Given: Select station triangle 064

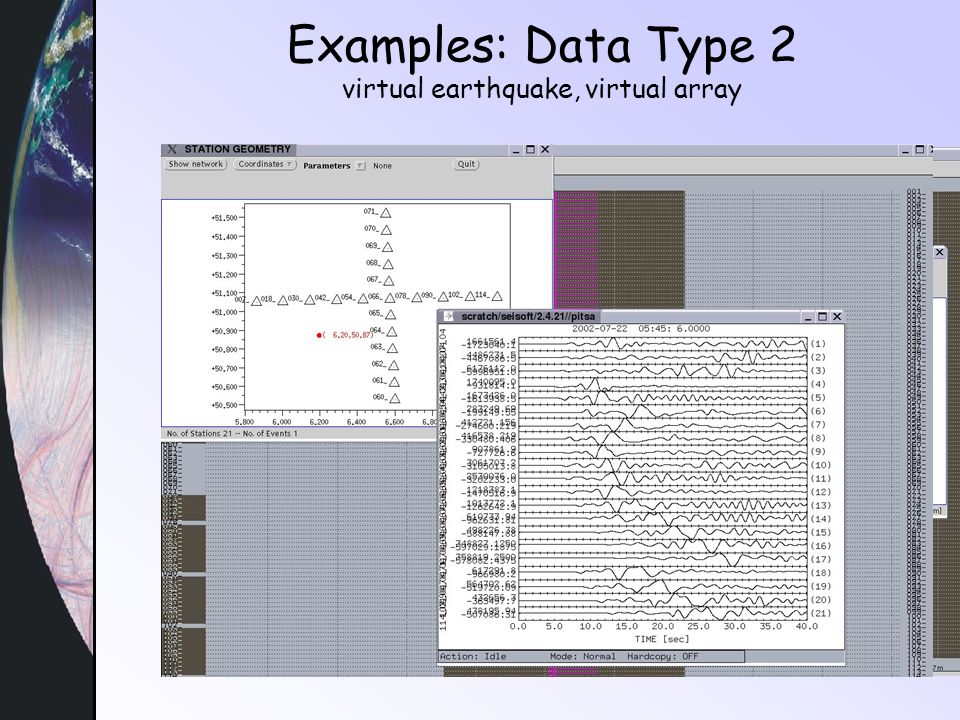Looking at the screenshot, I should click(x=392, y=332).
